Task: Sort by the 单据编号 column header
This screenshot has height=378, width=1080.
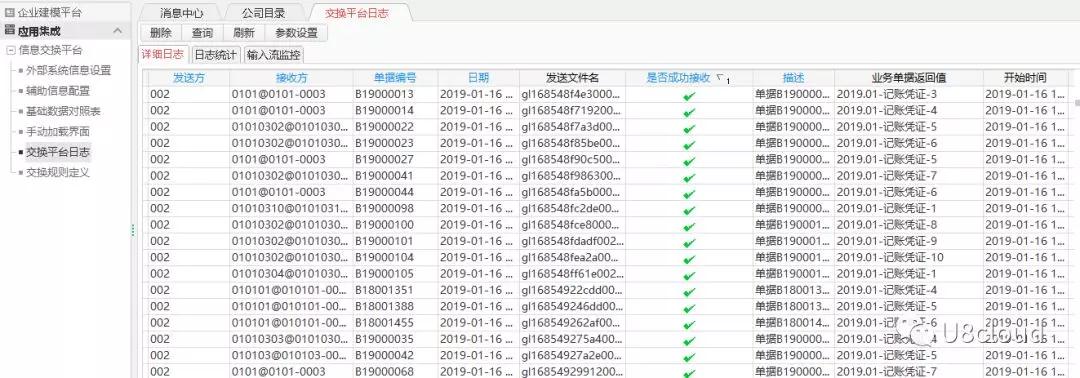Action: tap(395, 78)
